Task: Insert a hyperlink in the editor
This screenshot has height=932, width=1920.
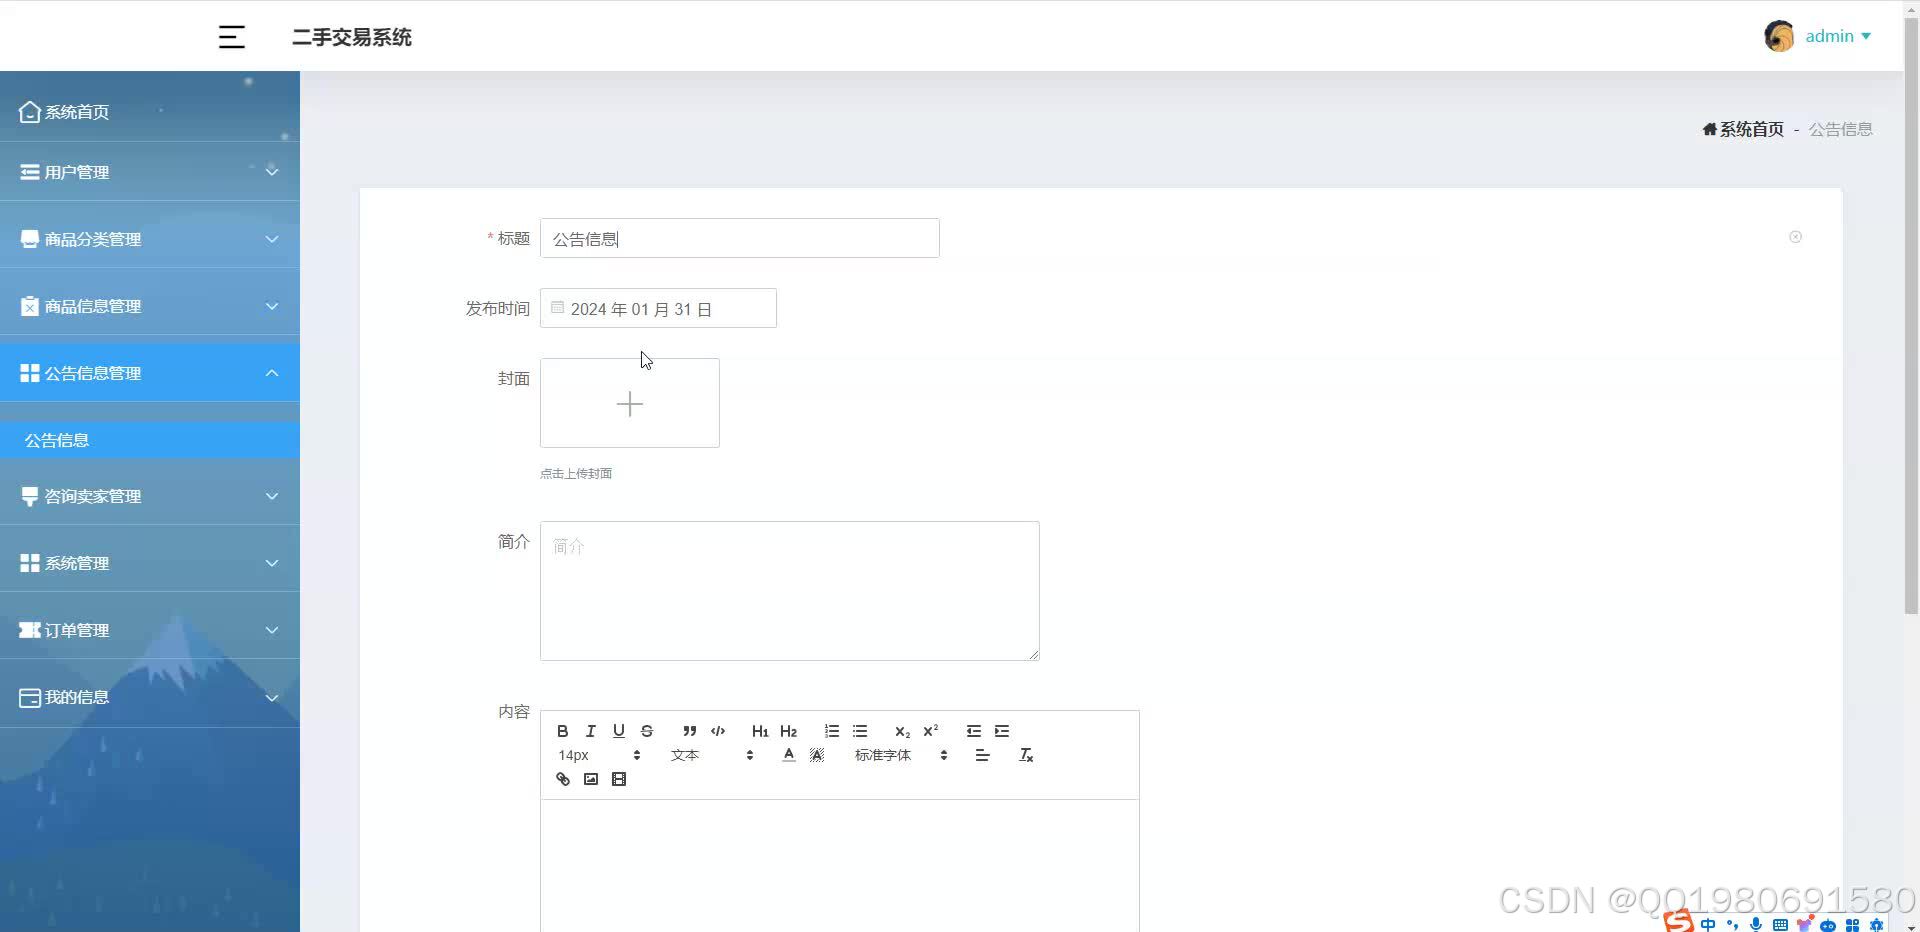Action: point(563,779)
